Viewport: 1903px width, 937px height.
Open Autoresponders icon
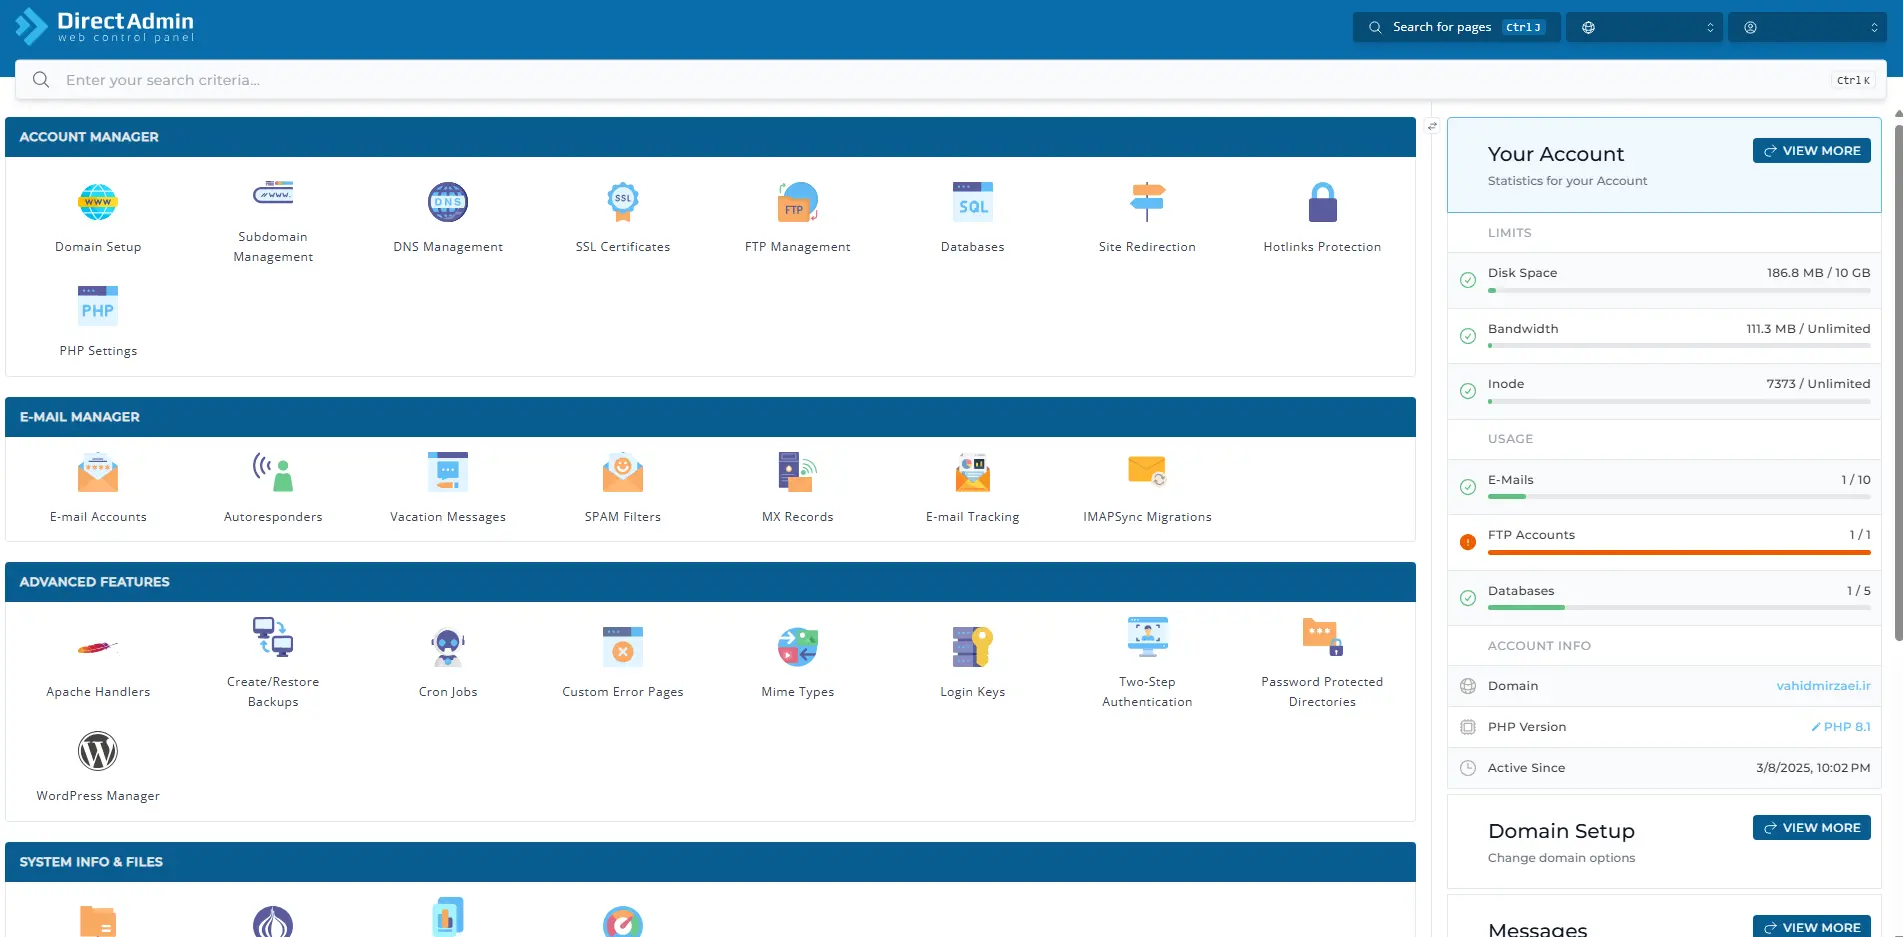[273, 472]
